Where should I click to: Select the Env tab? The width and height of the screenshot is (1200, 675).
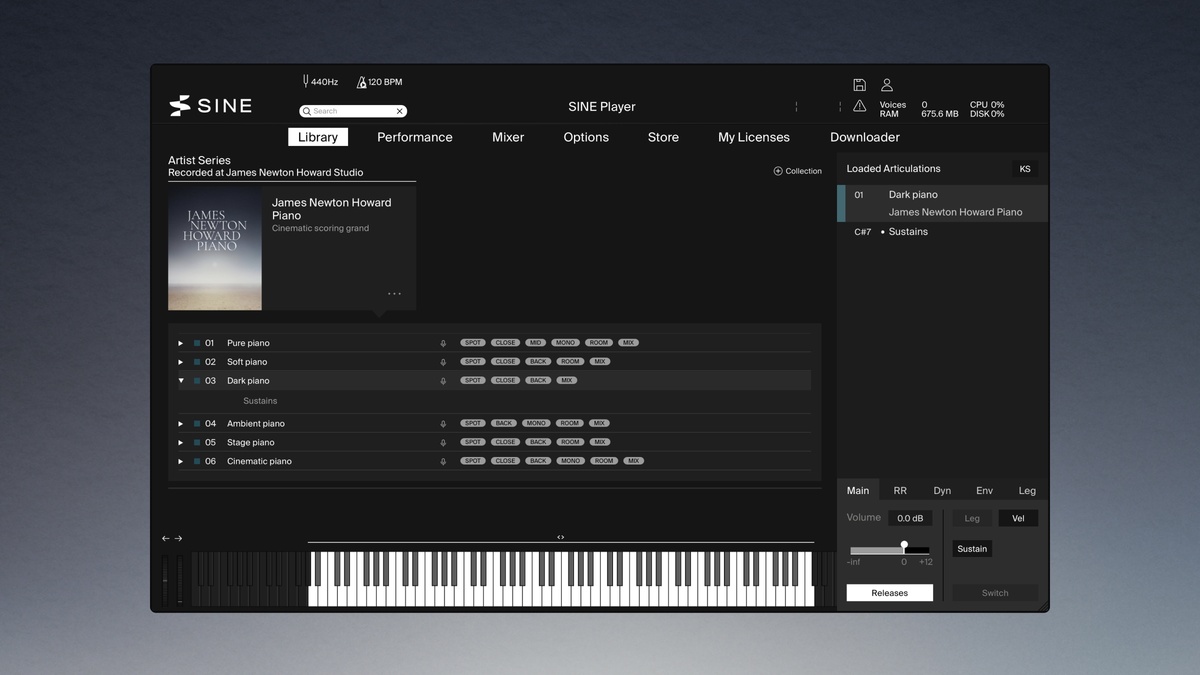point(984,490)
